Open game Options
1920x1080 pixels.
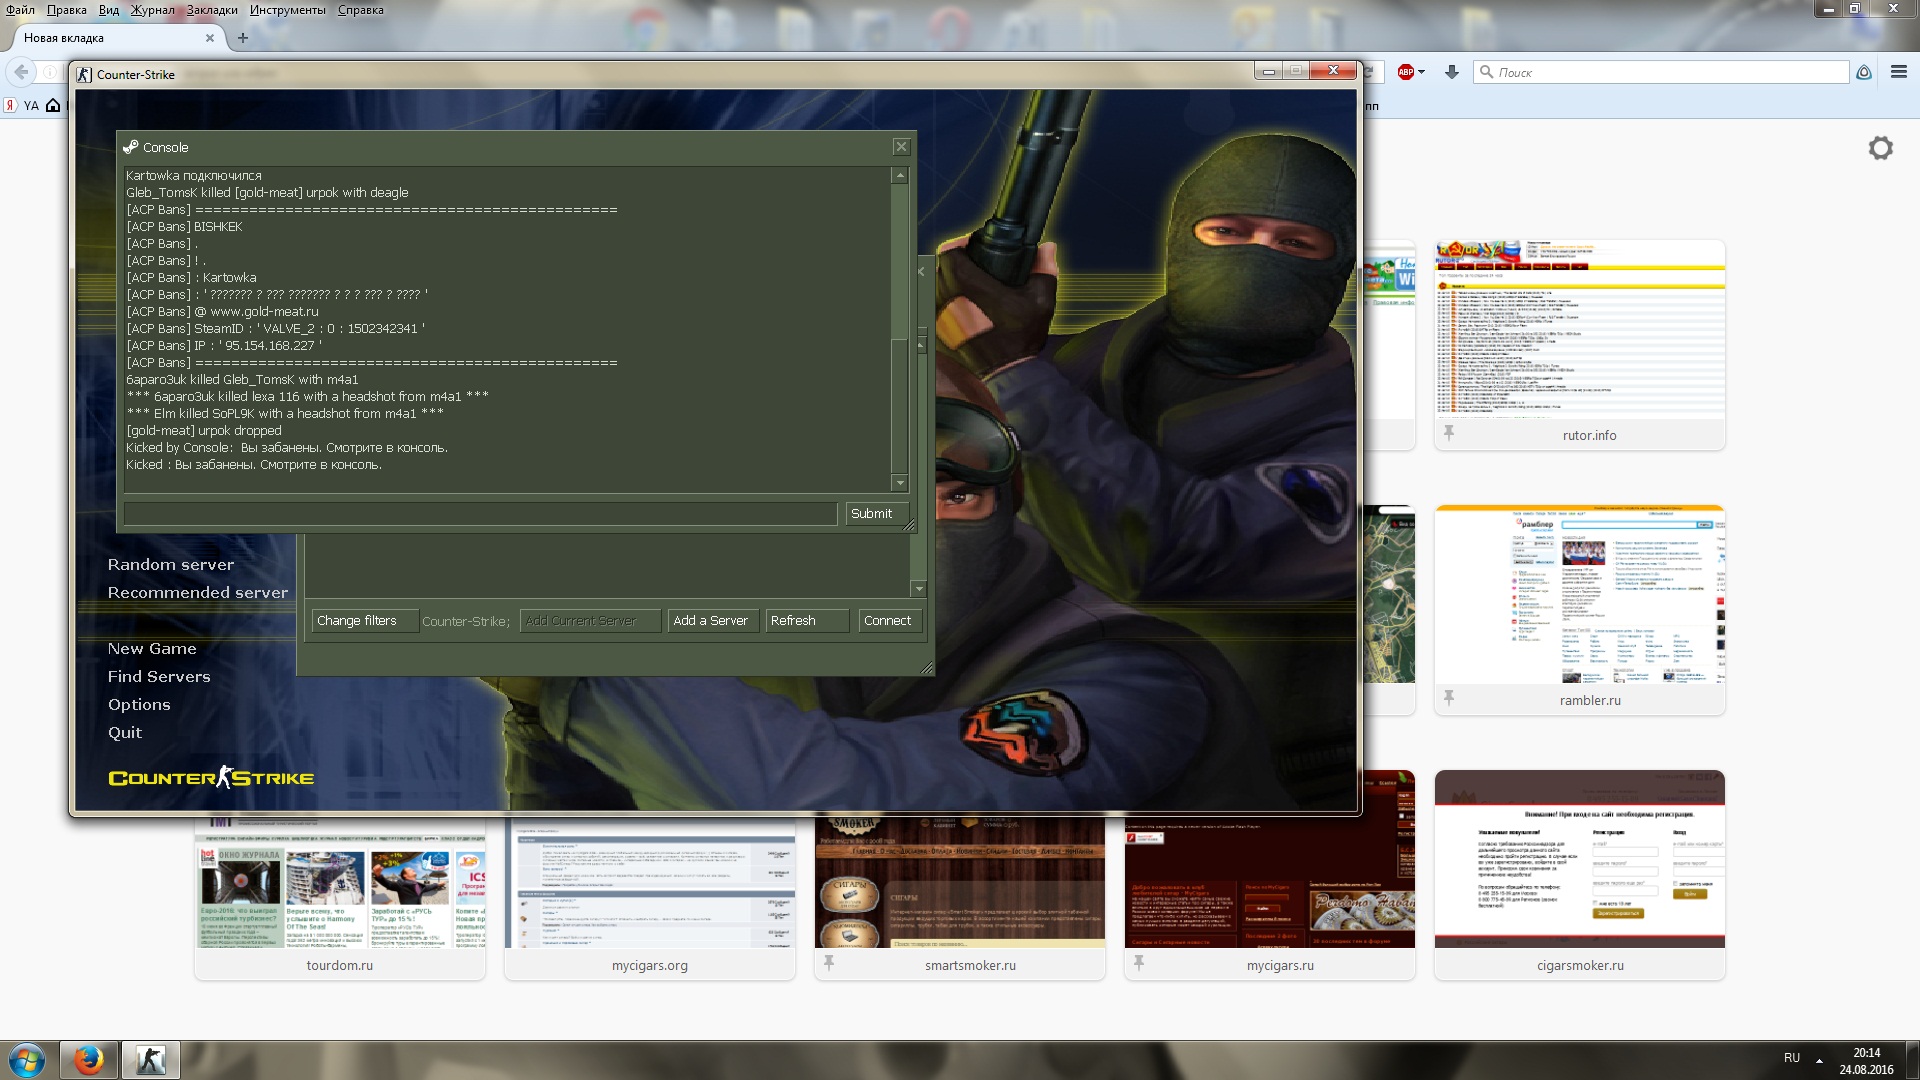[x=139, y=705]
